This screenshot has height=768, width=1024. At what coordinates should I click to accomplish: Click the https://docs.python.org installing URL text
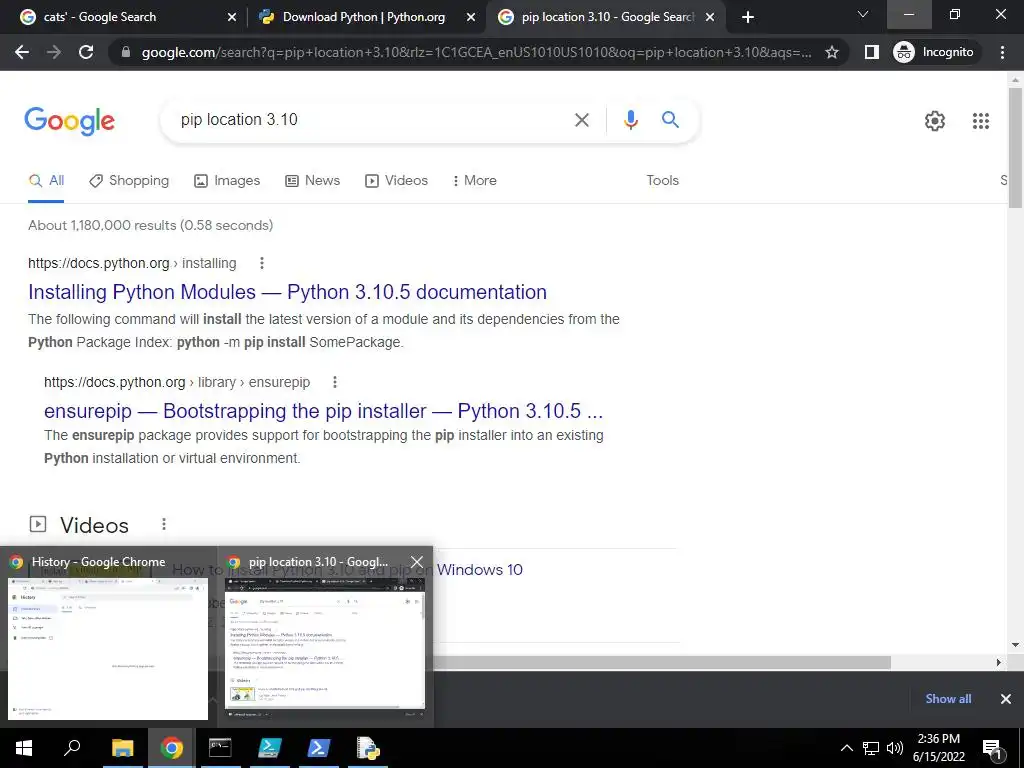pos(132,263)
